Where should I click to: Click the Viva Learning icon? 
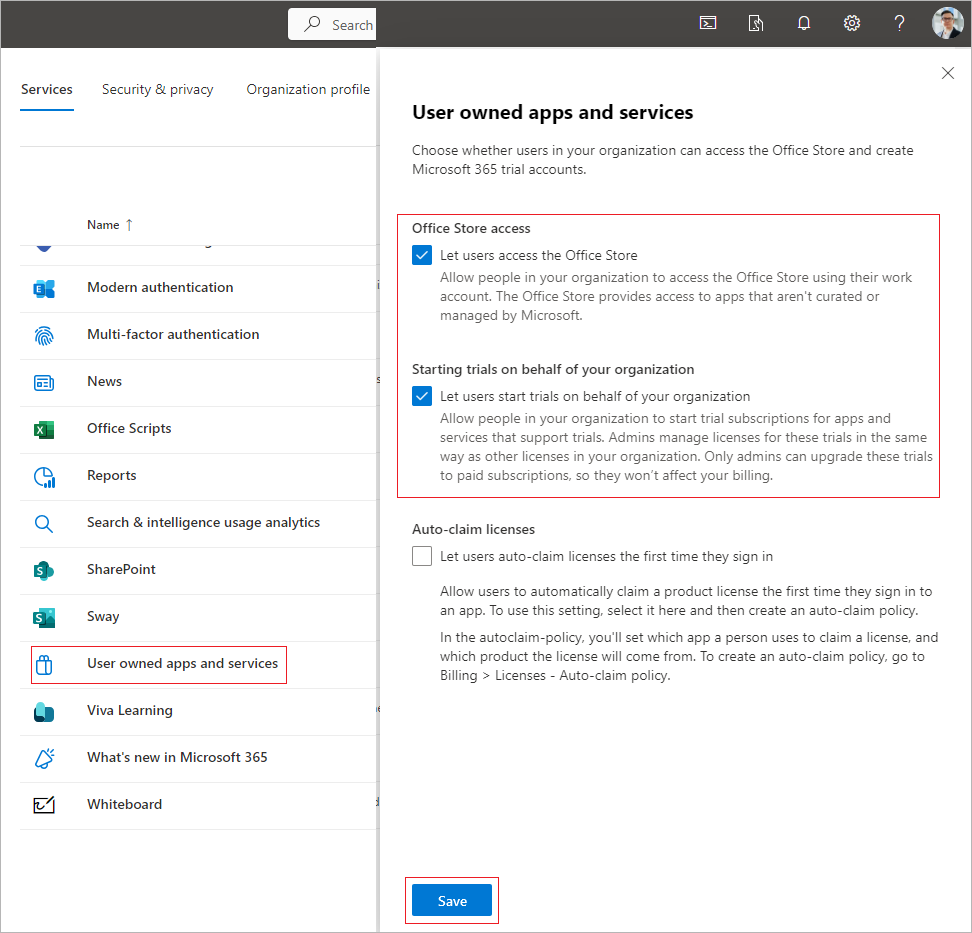44,712
